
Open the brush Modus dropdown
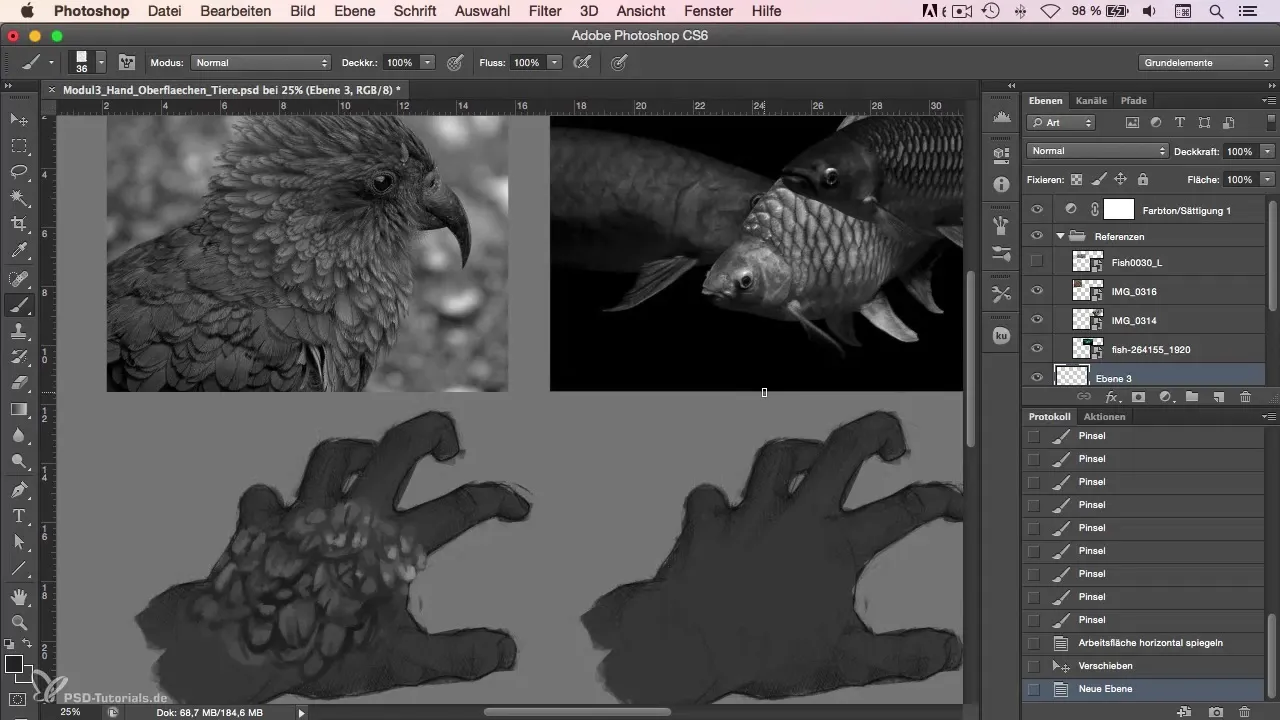click(260, 62)
